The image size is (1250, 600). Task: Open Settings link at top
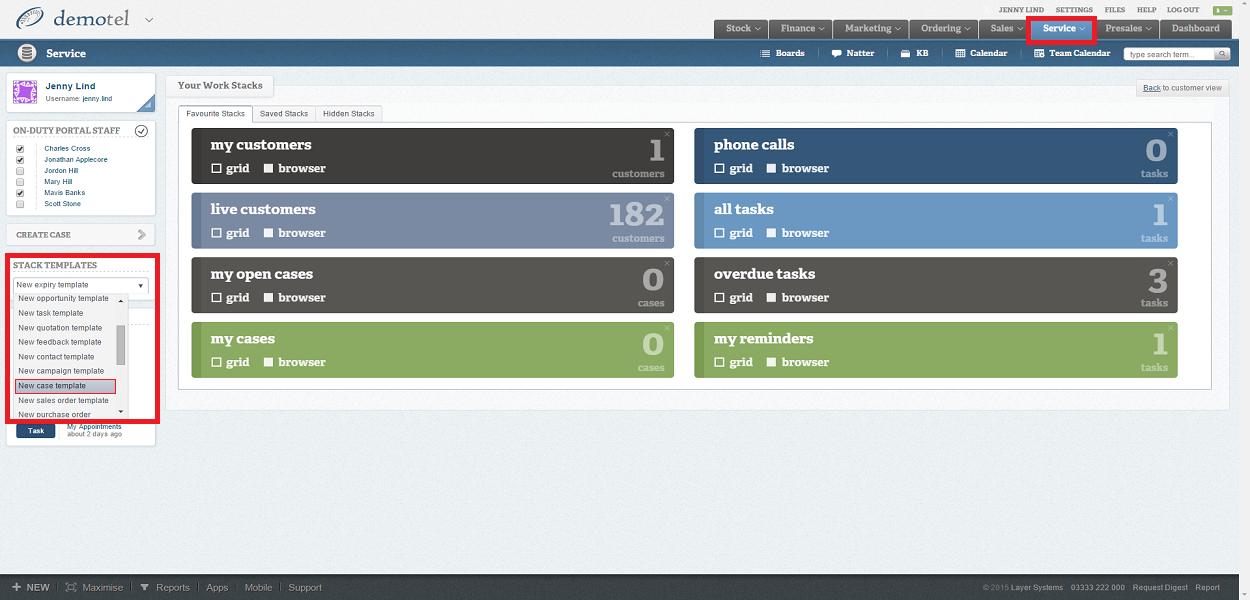(1074, 10)
